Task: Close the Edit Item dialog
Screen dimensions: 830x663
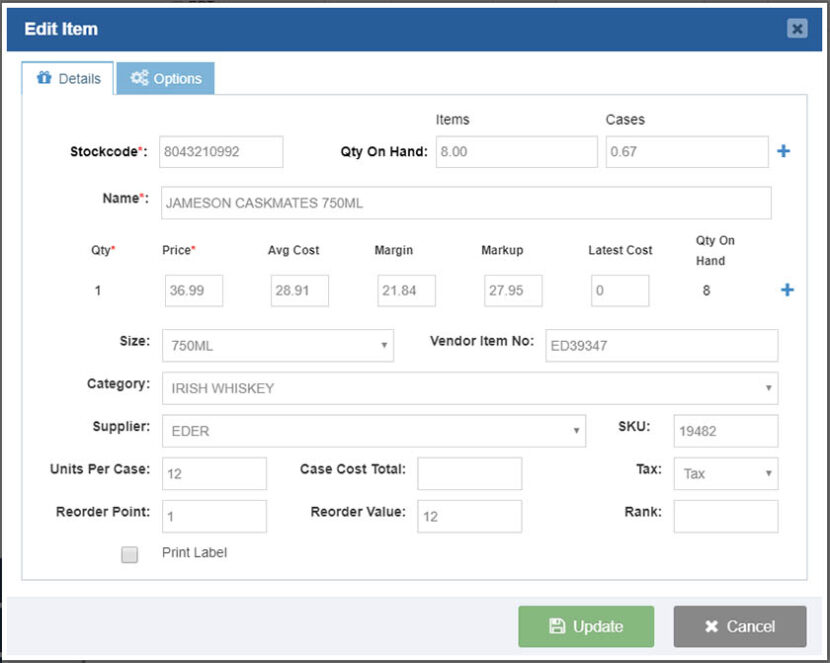Action: (x=796, y=29)
